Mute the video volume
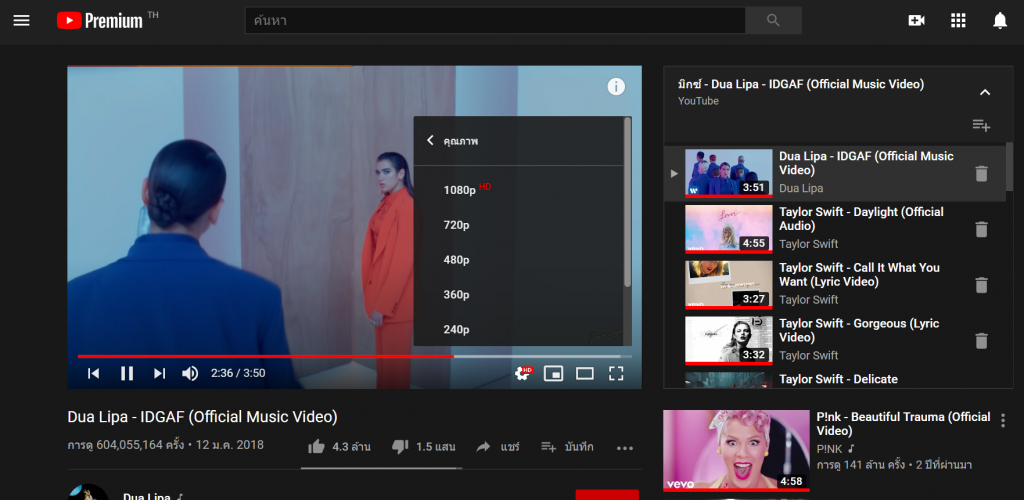1024x500 pixels. tap(190, 373)
